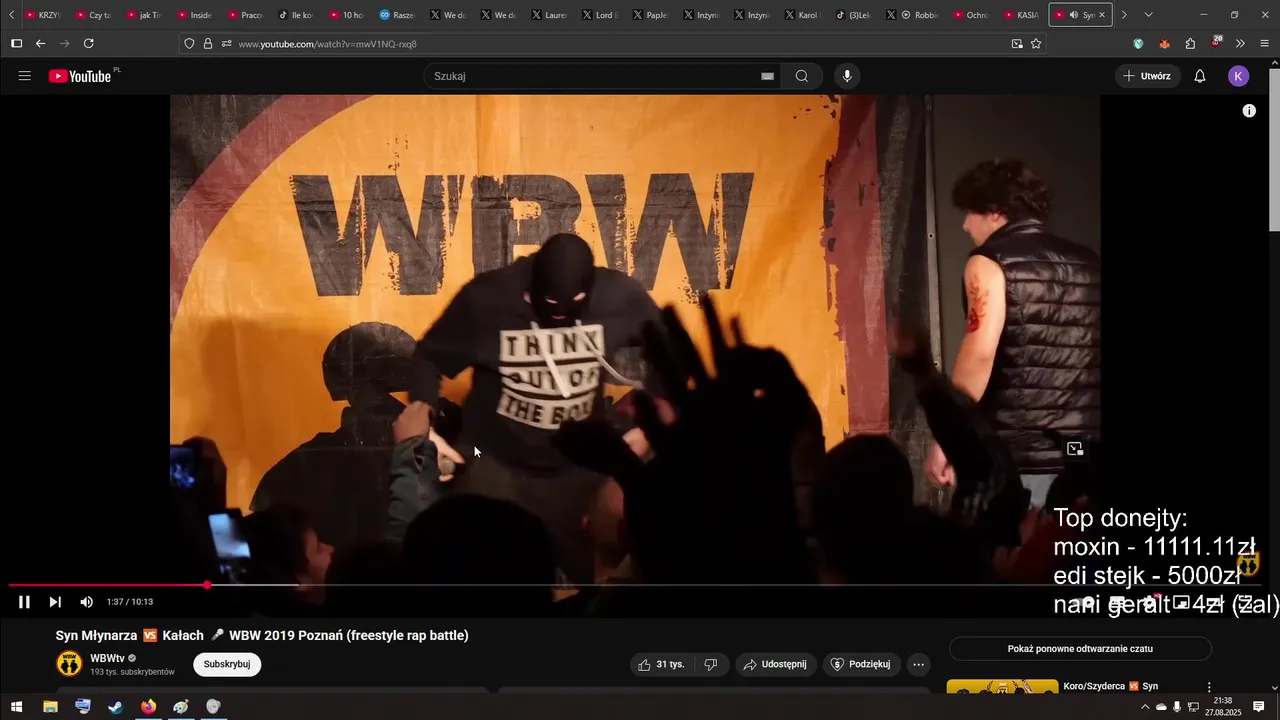1280x720 pixels.
Task: Show hidden system tray icons
Action: coord(1145,707)
